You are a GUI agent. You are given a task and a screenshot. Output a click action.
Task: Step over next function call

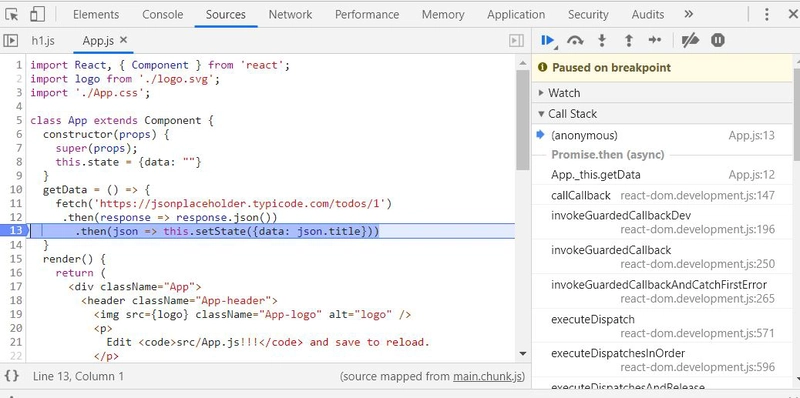(x=575, y=40)
